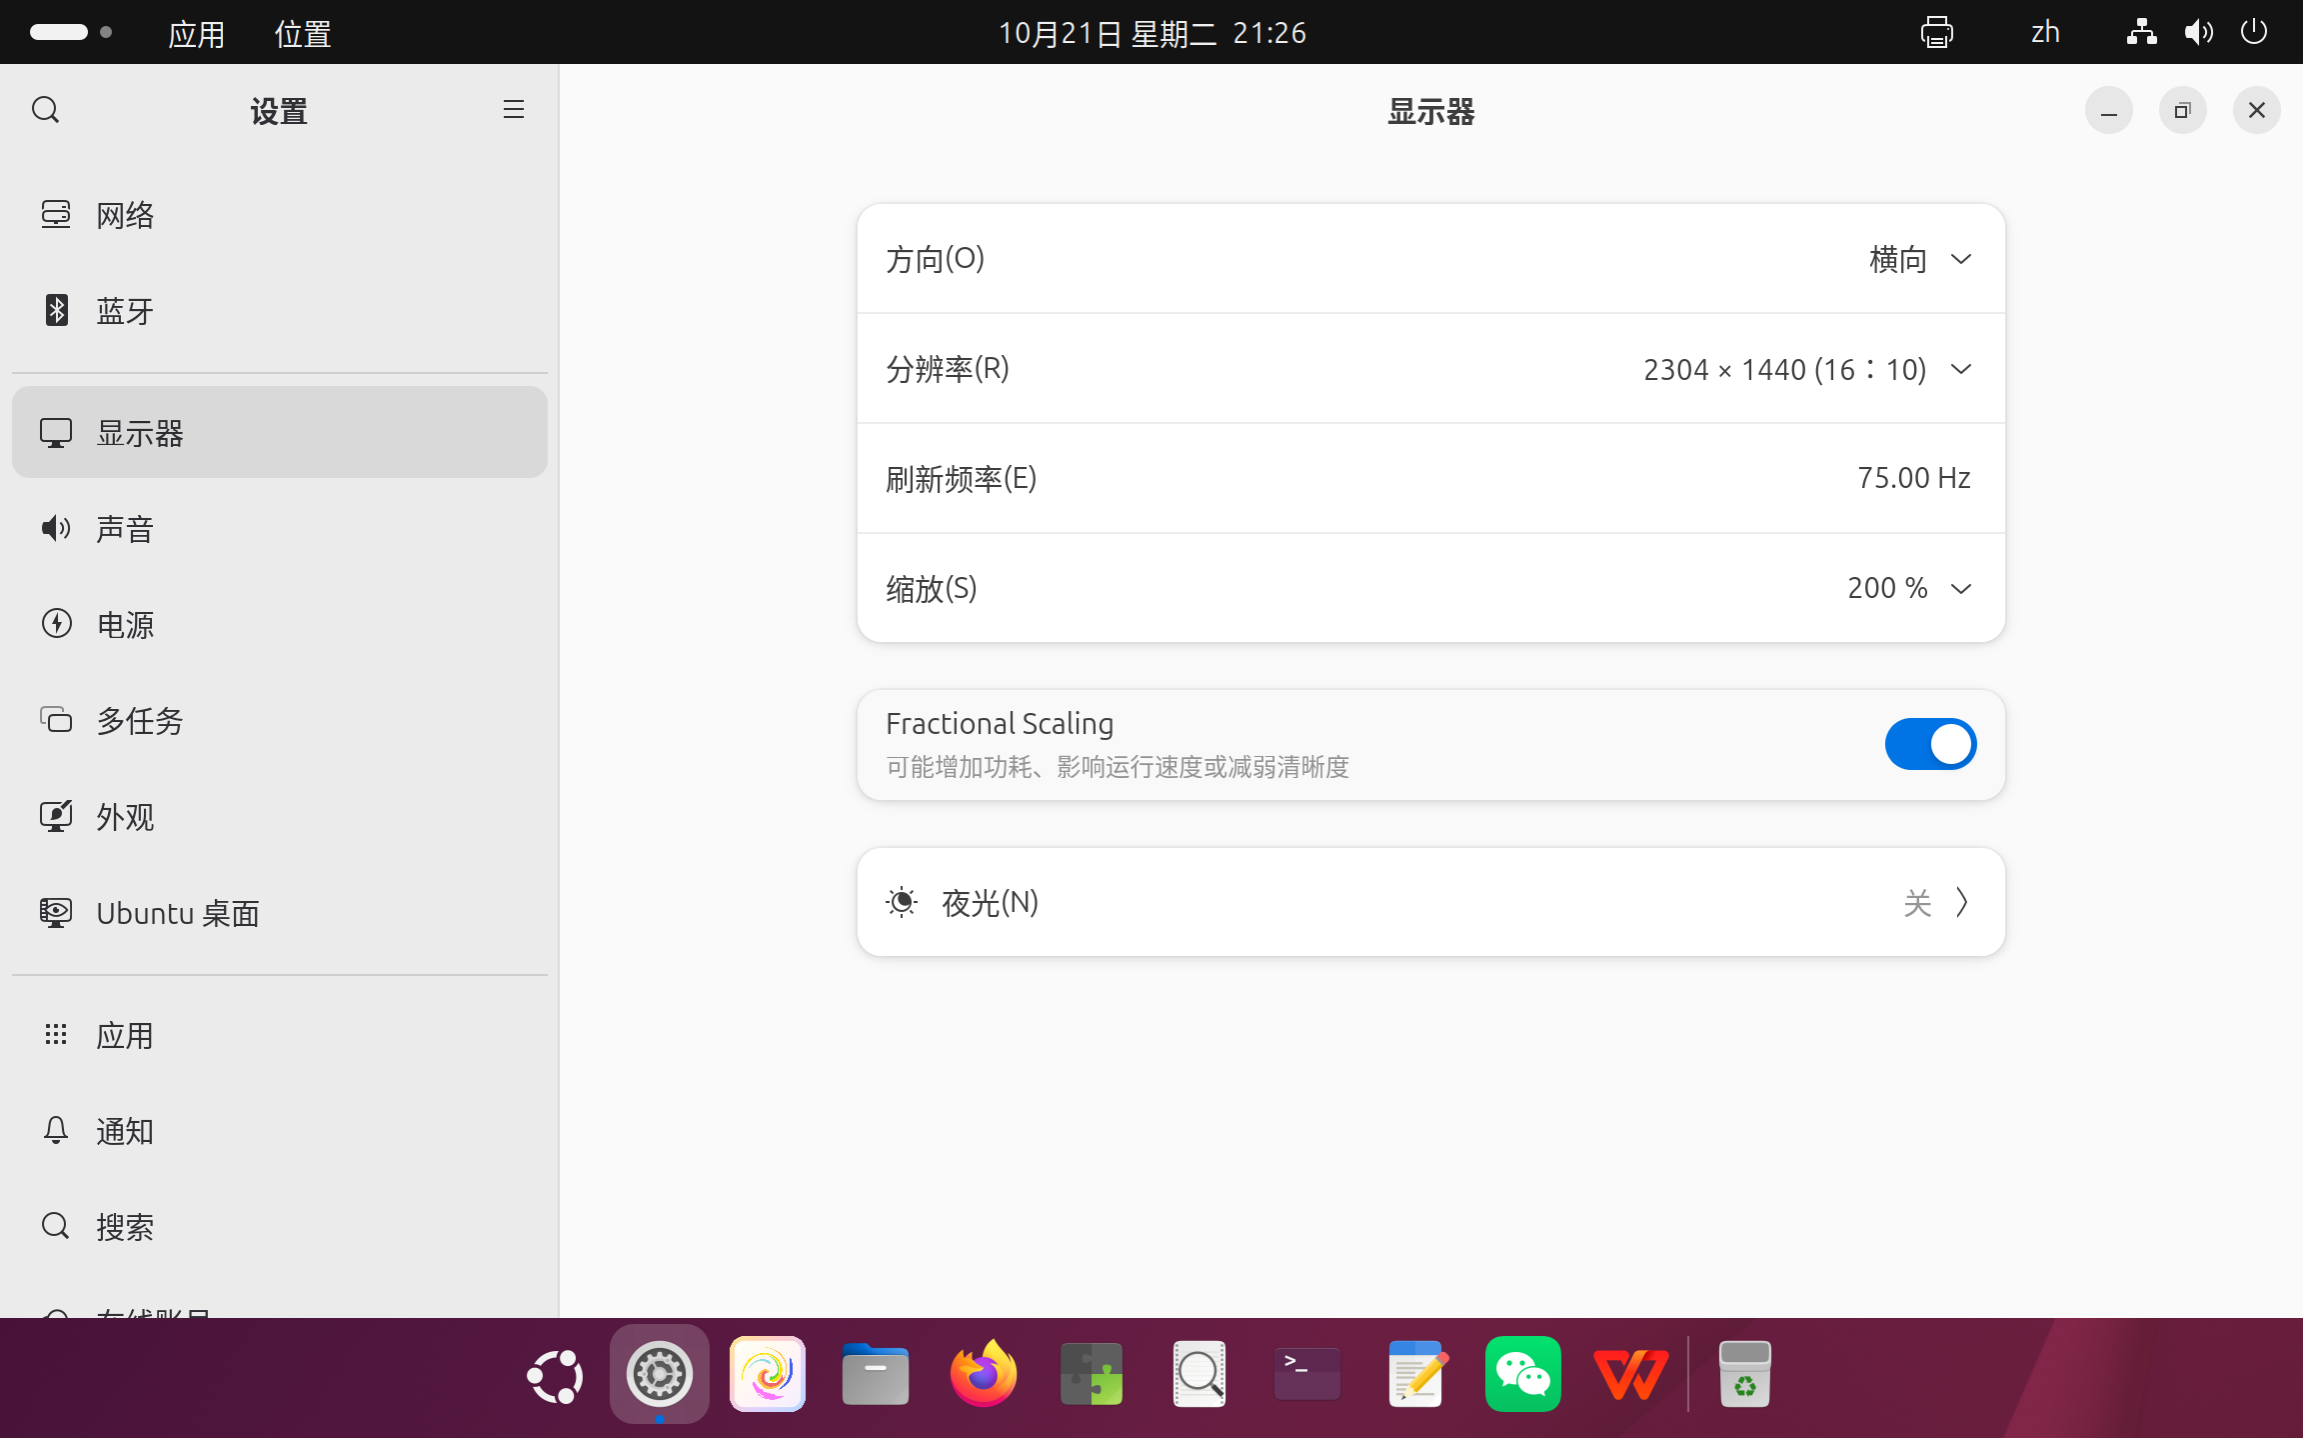The width and height of the screenshot is (2303, 1438).
Task: Open the Text Editor notepad in dock
Action: coord(1416,1374)
